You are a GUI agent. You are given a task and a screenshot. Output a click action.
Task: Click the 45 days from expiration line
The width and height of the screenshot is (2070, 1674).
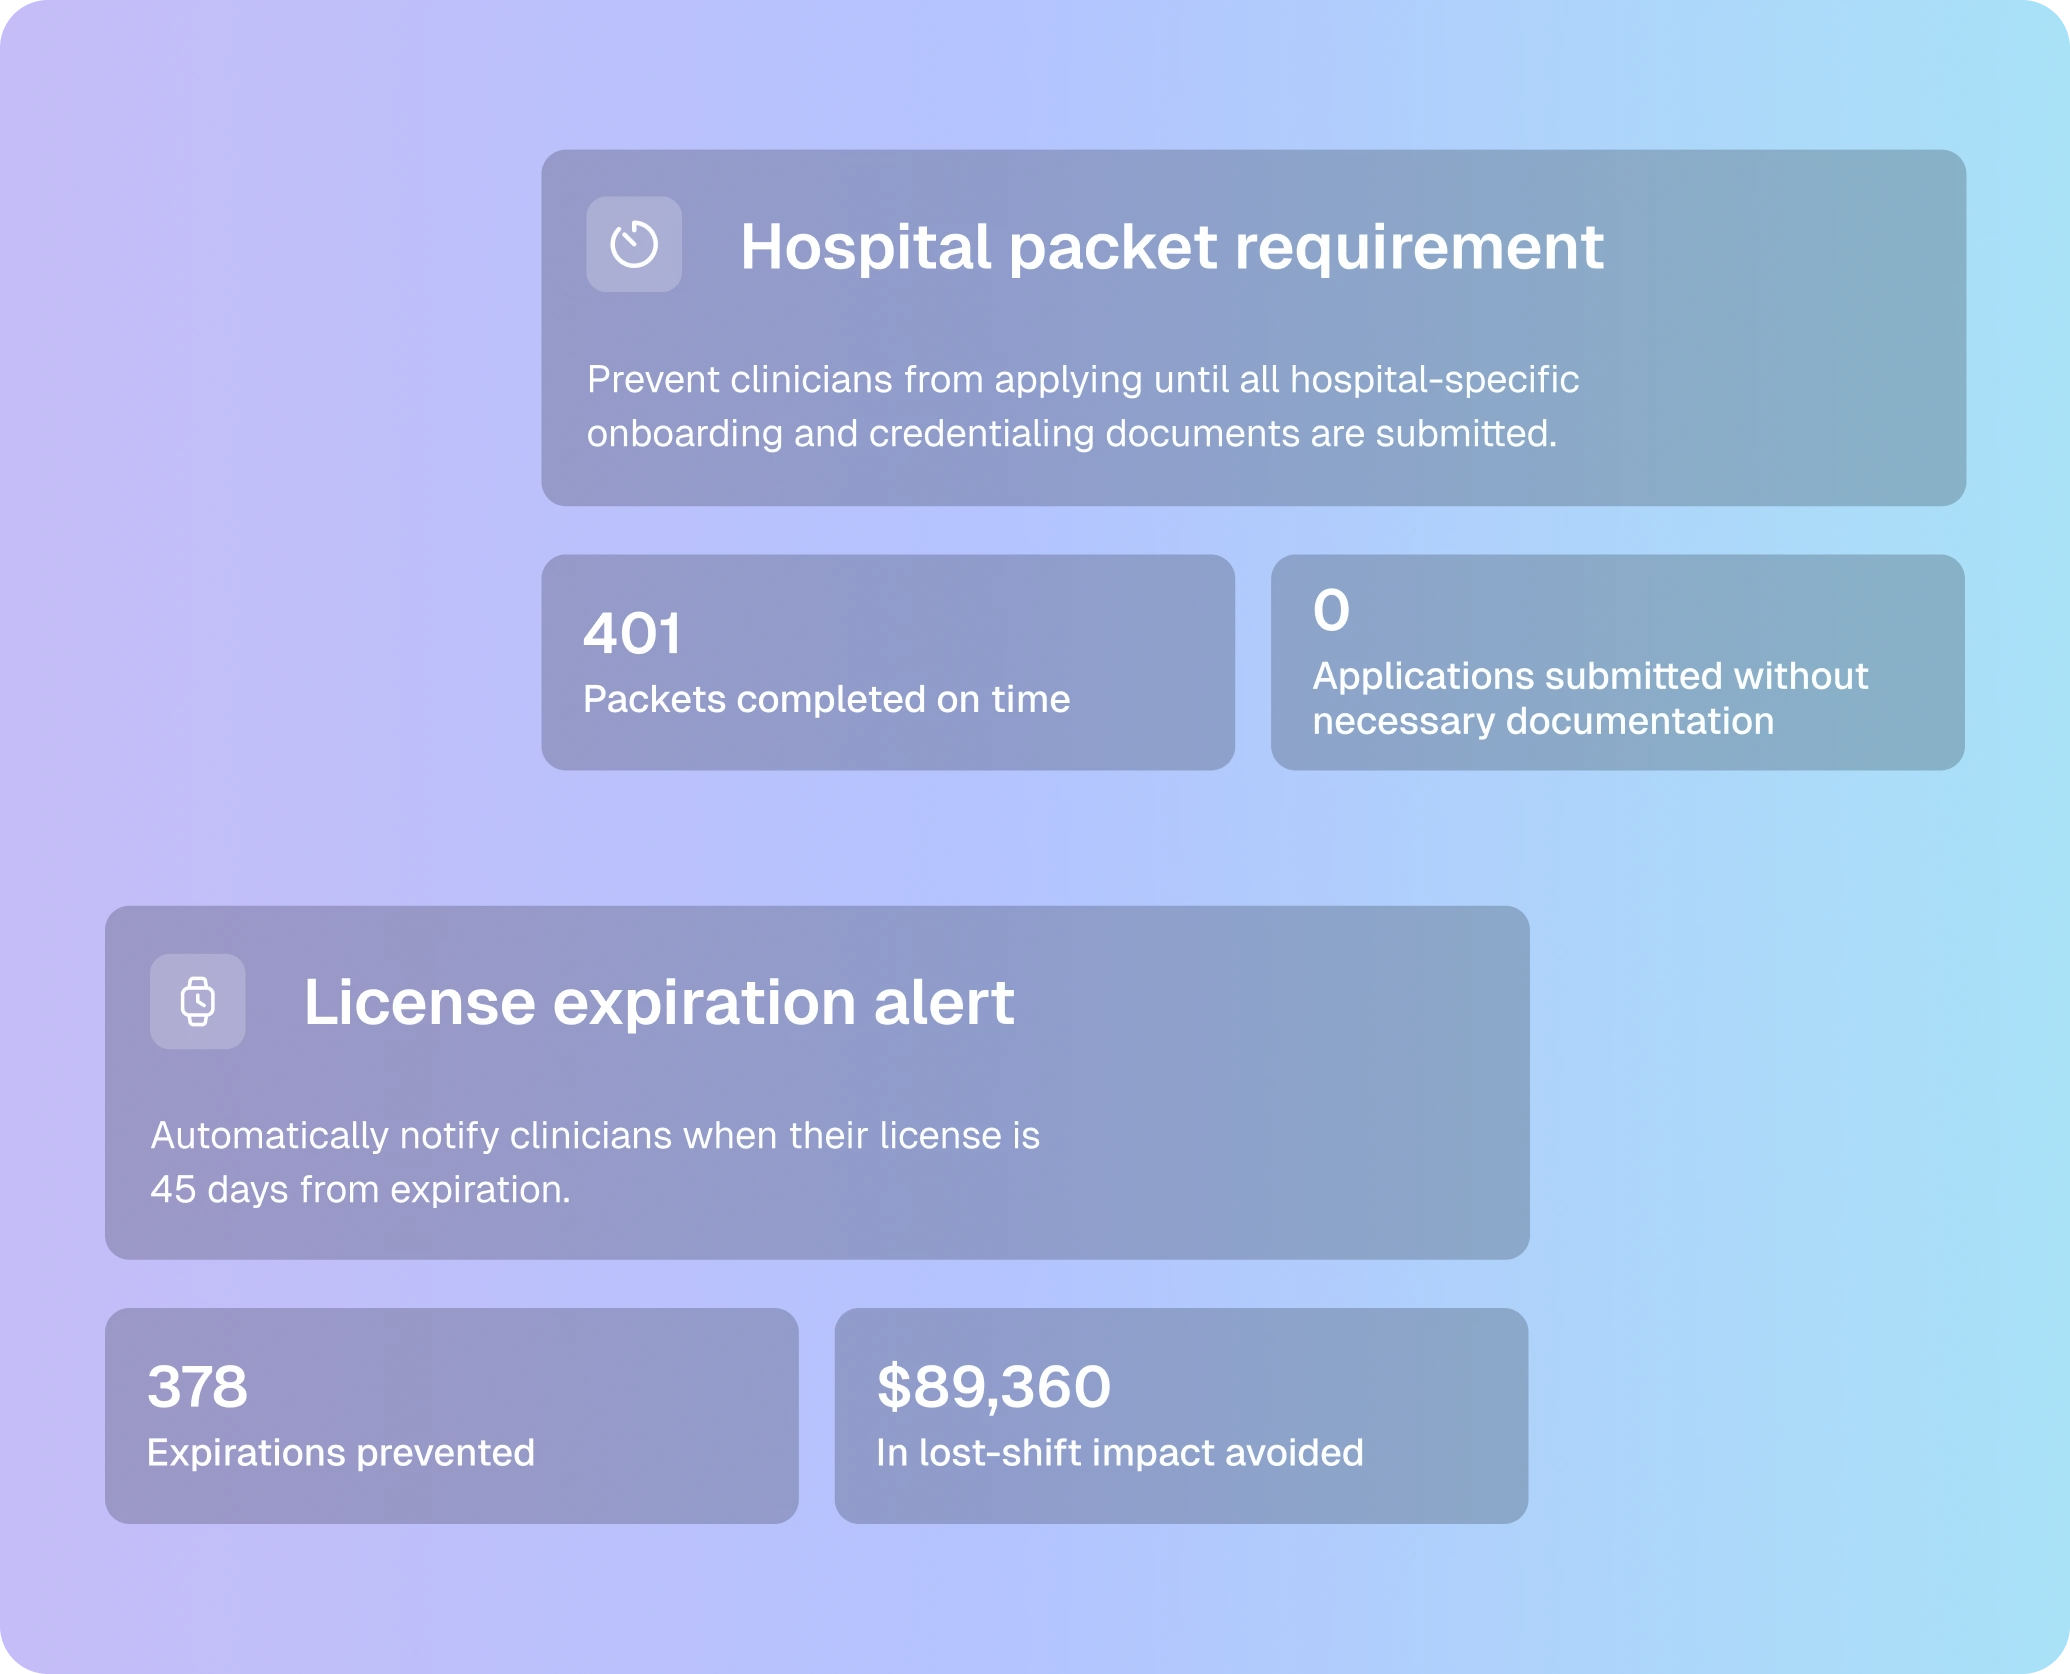tap(360, 1190)
